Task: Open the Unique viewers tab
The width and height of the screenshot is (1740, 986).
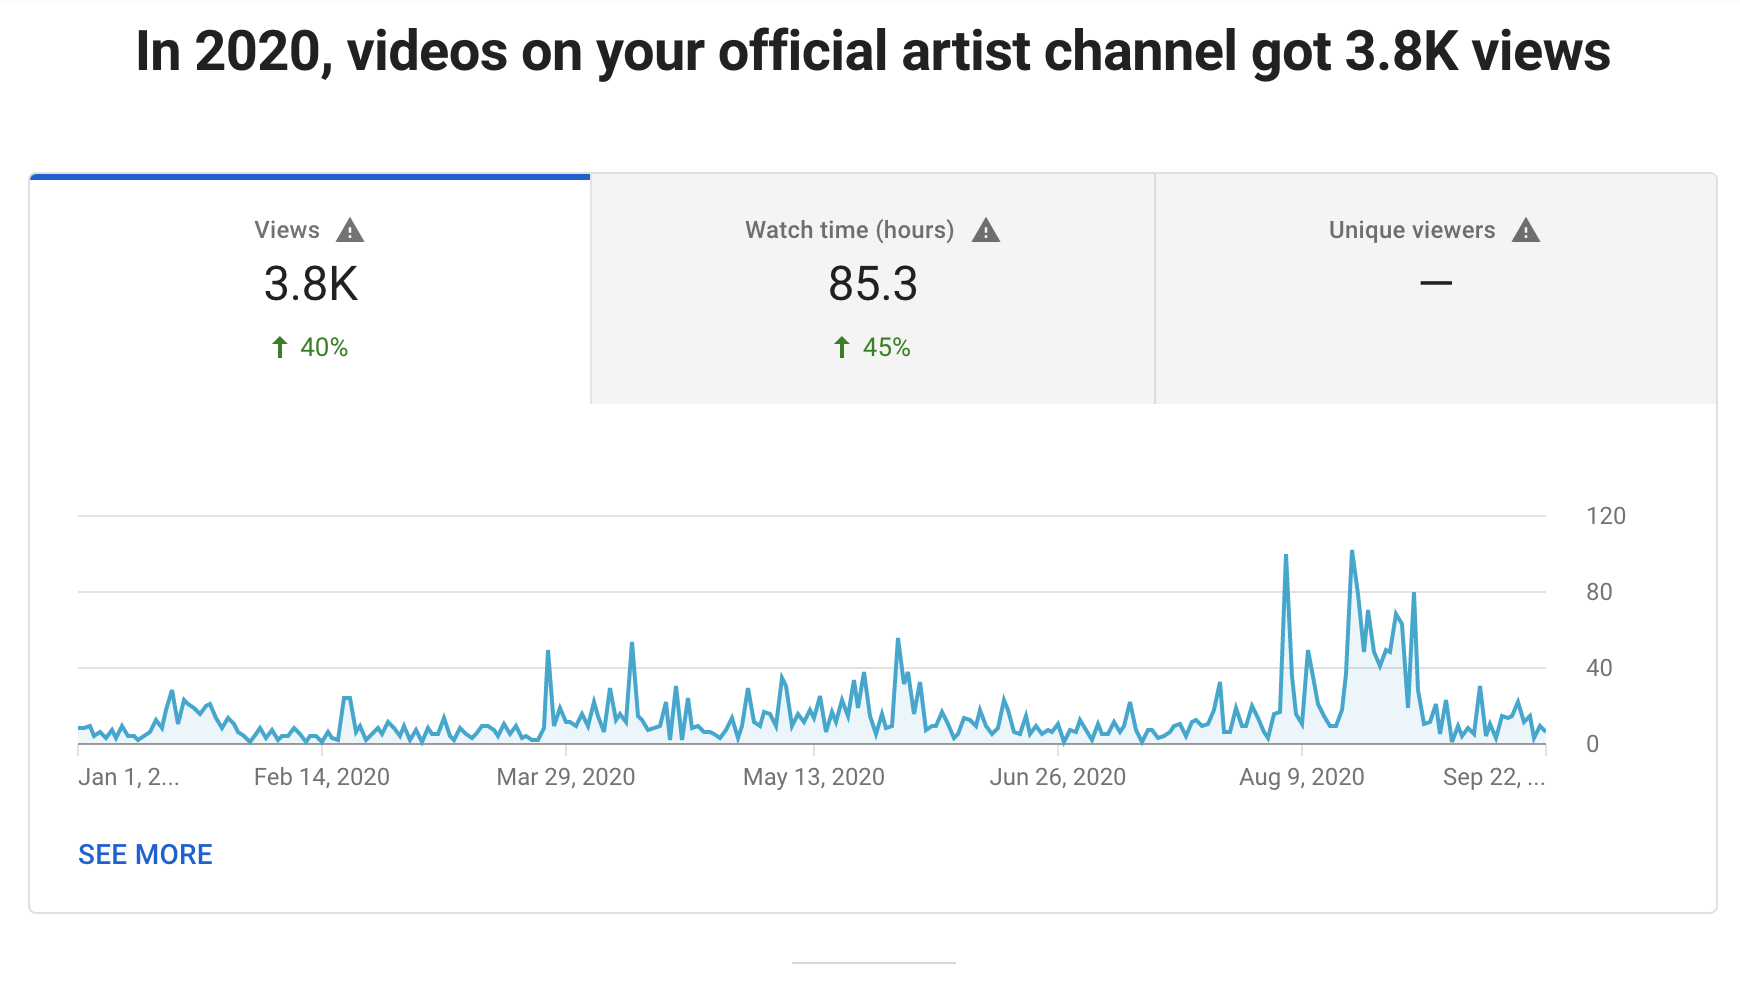Action: pyautogui.click(x=1411, y=230)
